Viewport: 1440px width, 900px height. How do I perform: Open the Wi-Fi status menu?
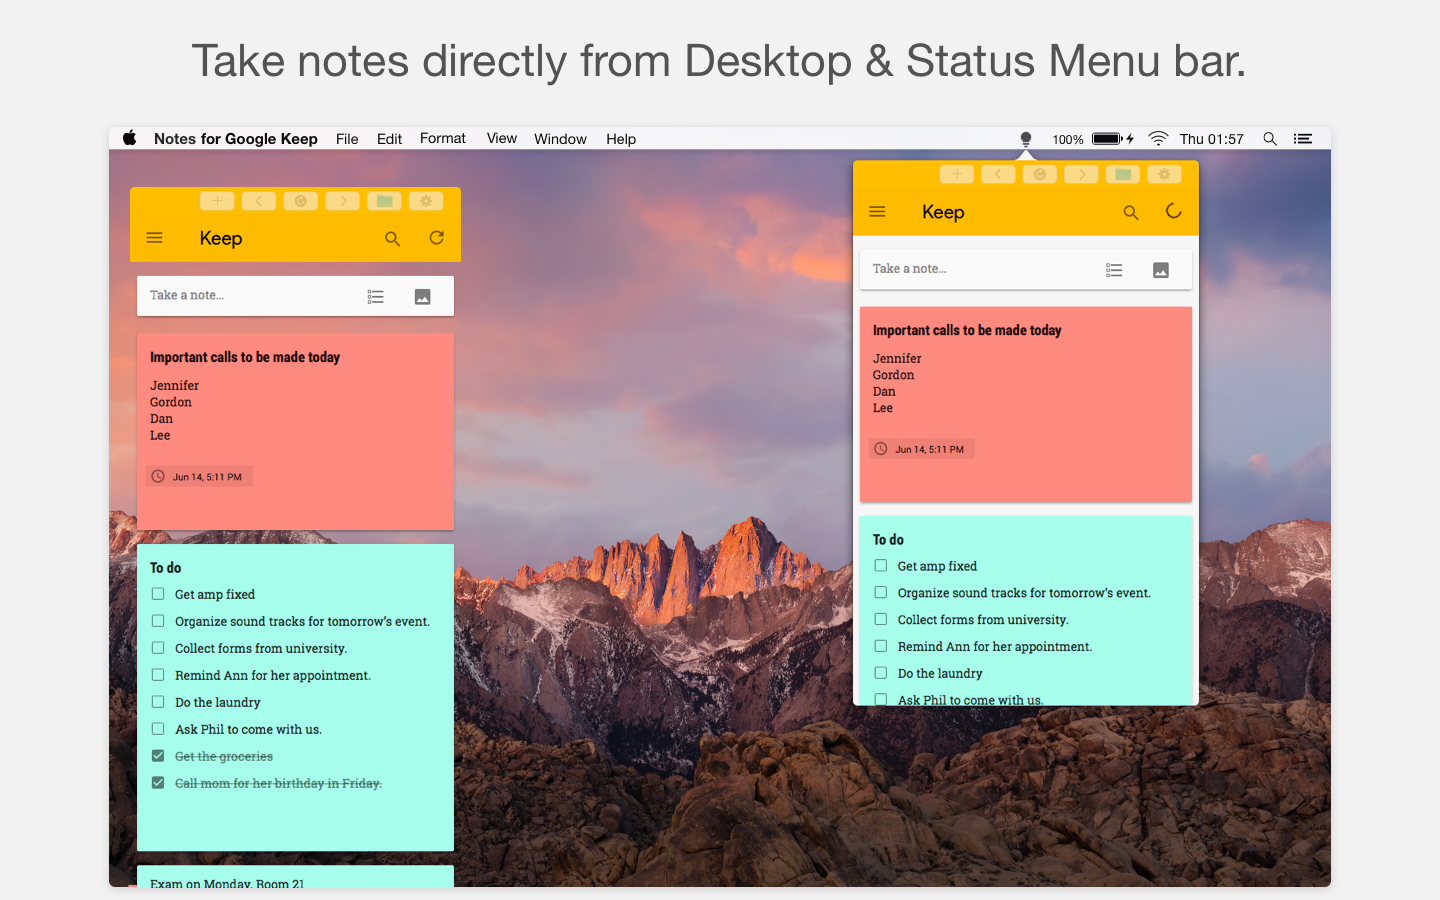coord(1158,138)
